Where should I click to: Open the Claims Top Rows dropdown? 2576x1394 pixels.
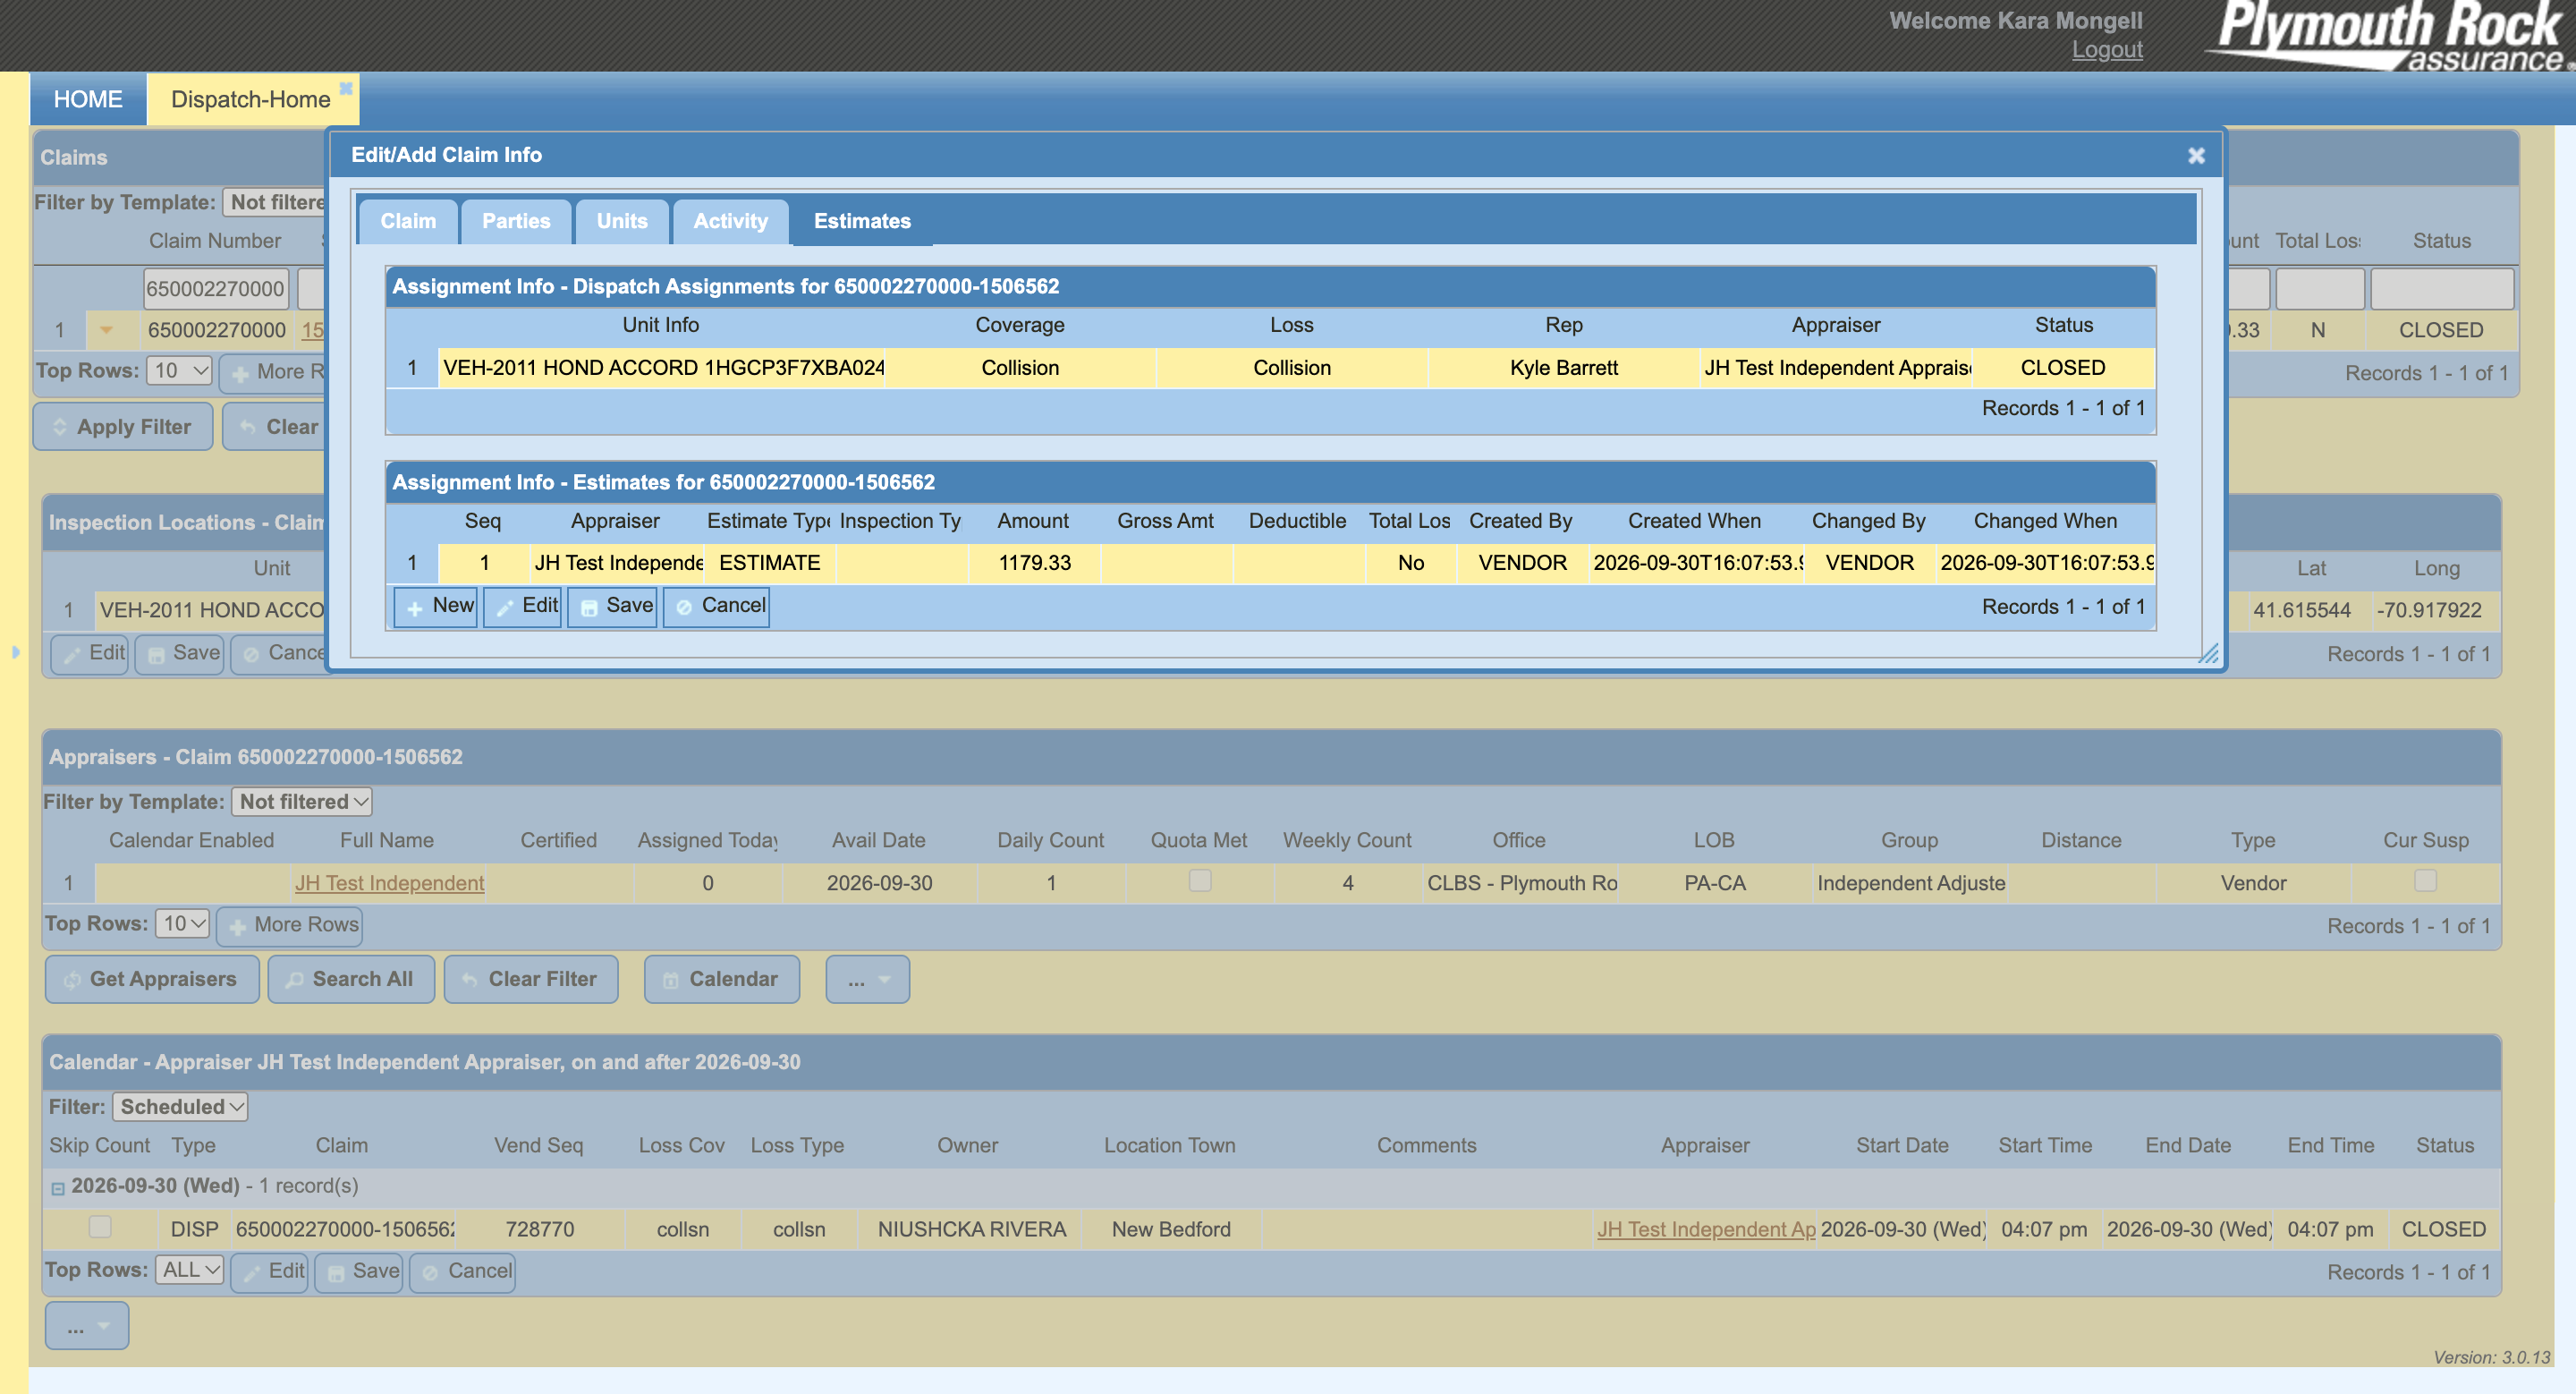[x=180, y=371]
